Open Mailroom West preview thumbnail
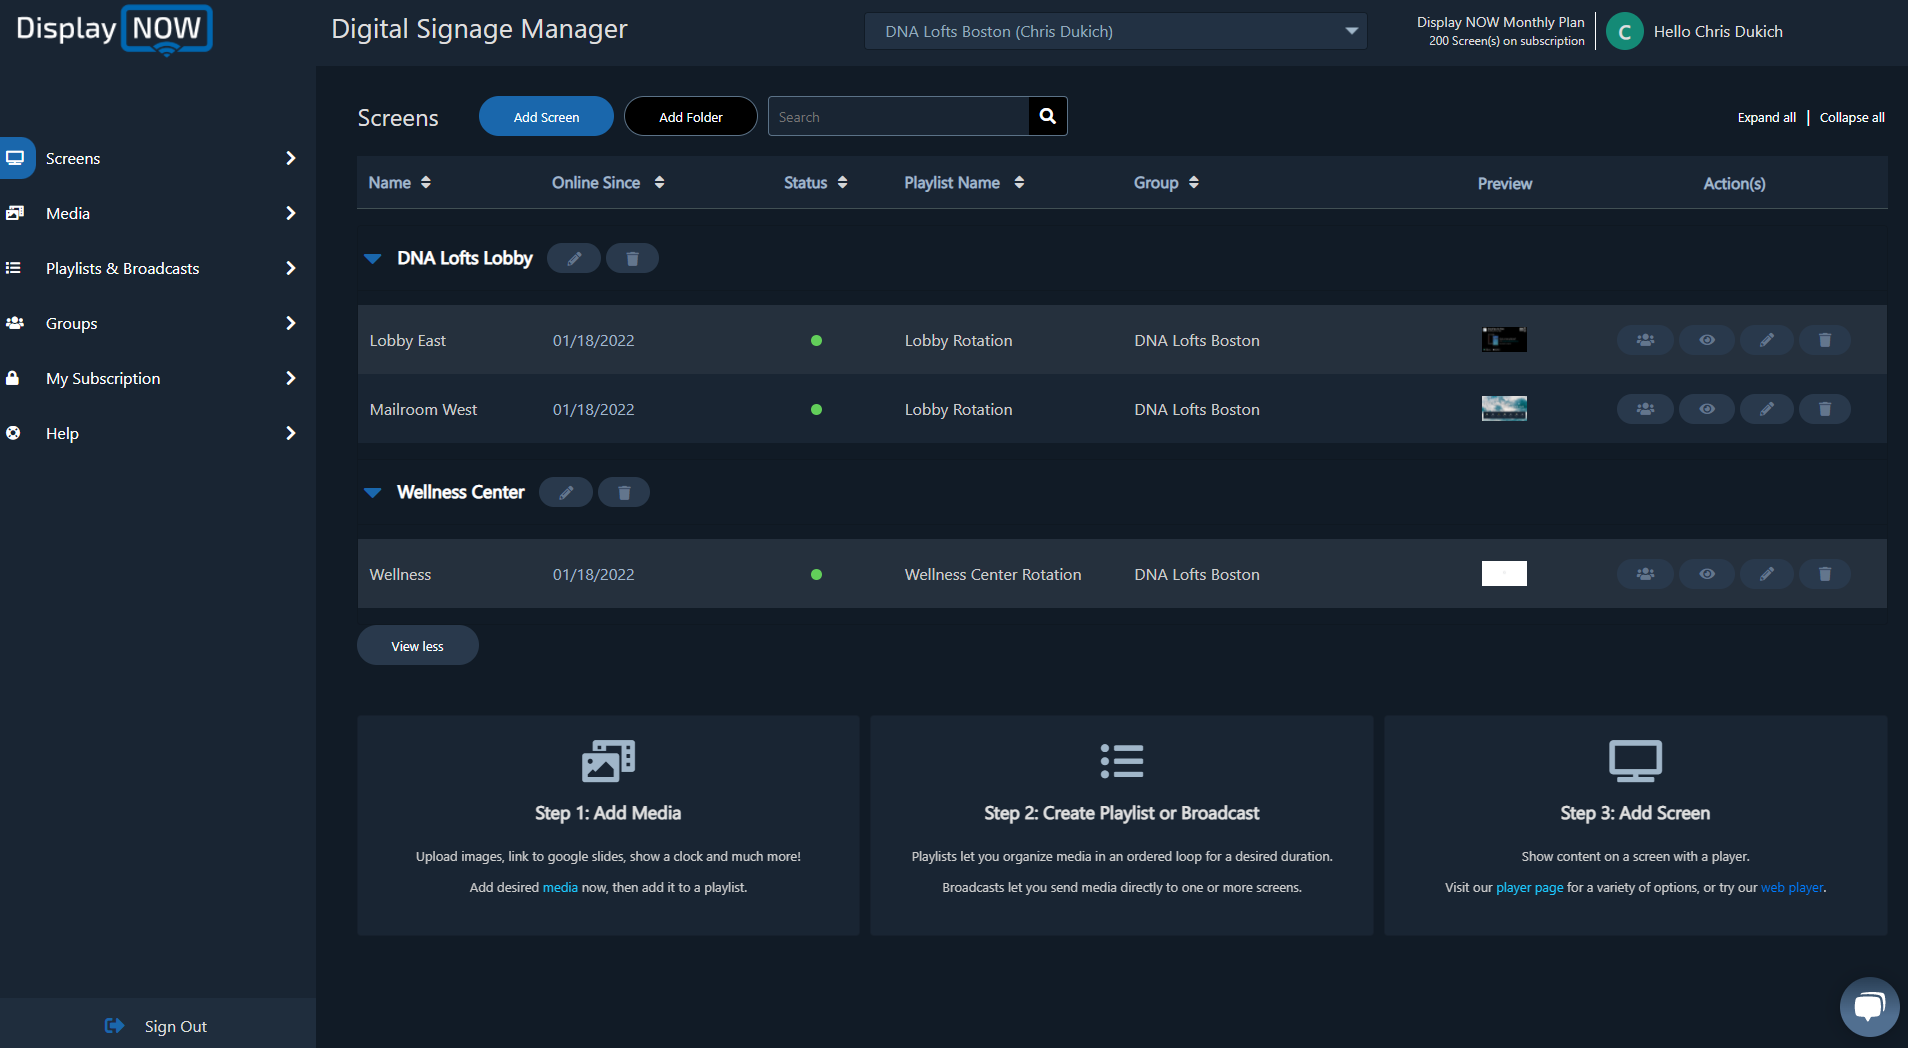 coord(1504,408)
